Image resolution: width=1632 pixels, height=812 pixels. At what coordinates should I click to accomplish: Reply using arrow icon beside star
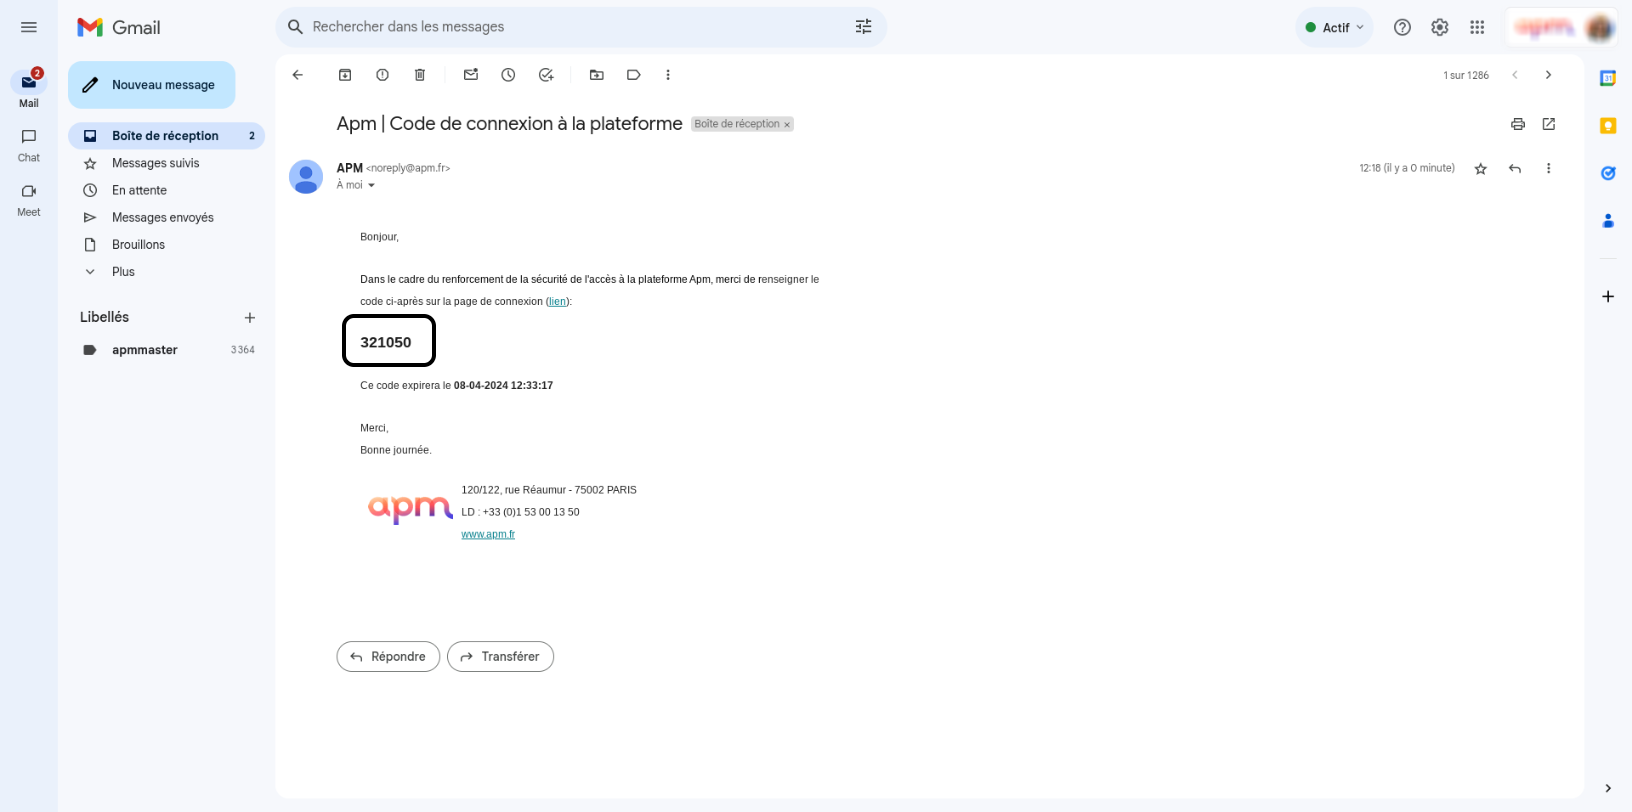click(1515, 169)
